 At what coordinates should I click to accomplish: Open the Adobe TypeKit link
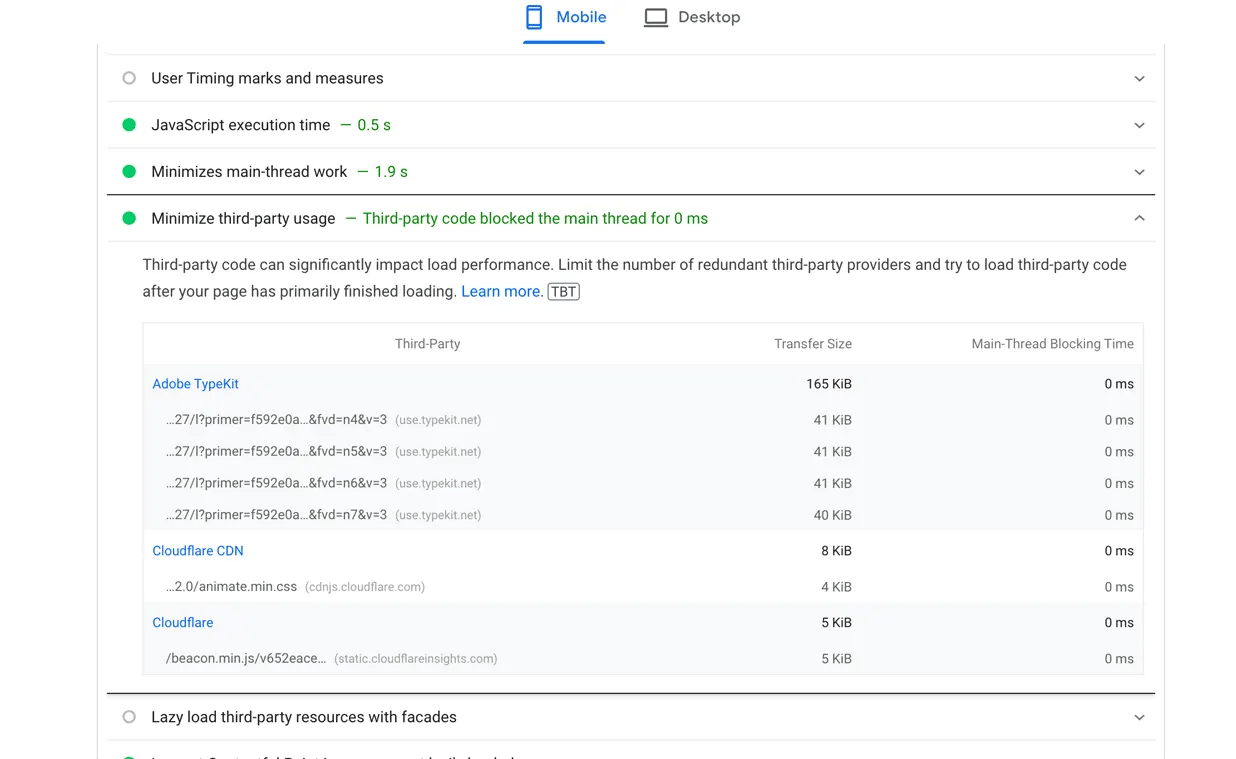(195, 384)
